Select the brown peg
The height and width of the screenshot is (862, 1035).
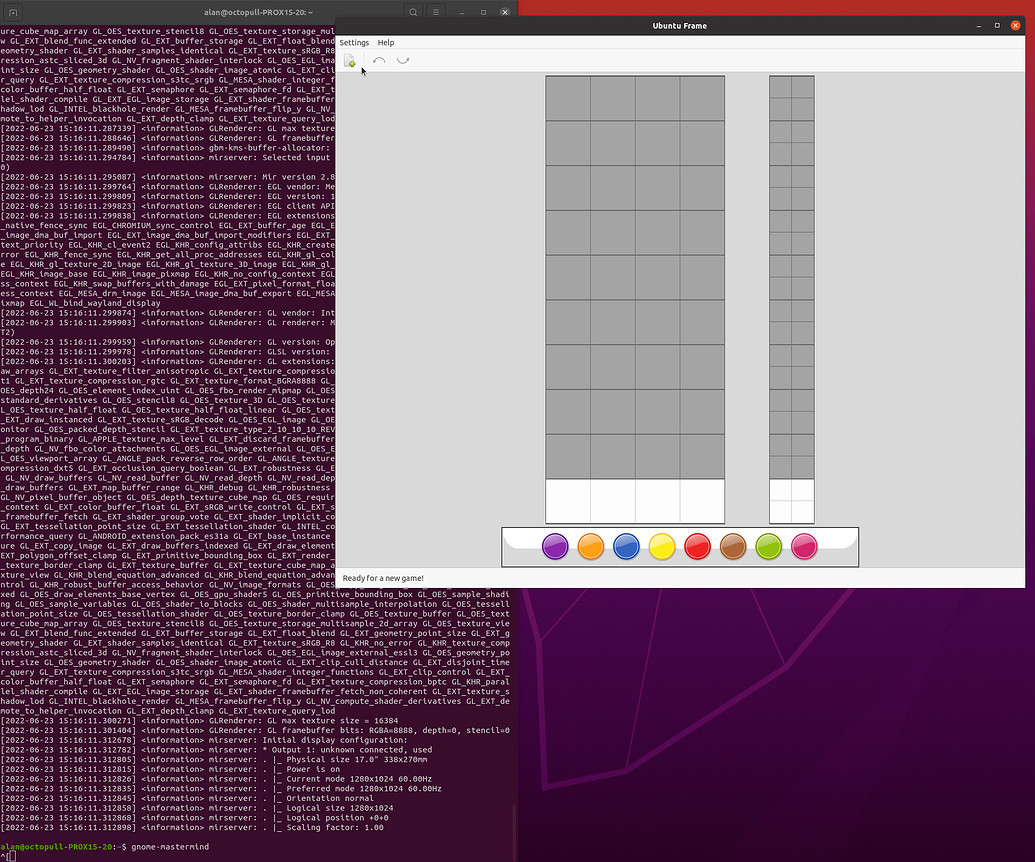click(733, 547)
